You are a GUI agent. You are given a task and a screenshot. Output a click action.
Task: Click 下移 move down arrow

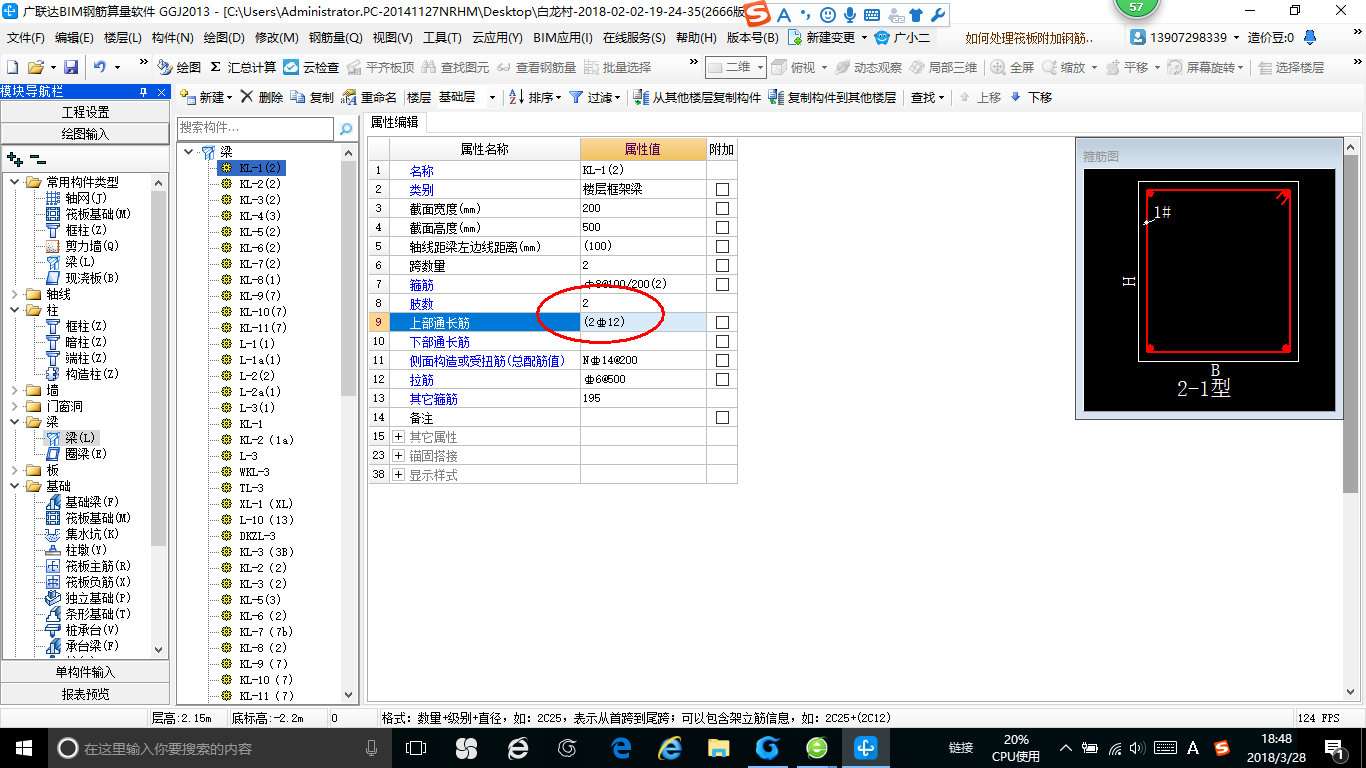[x=1031, y=97]
